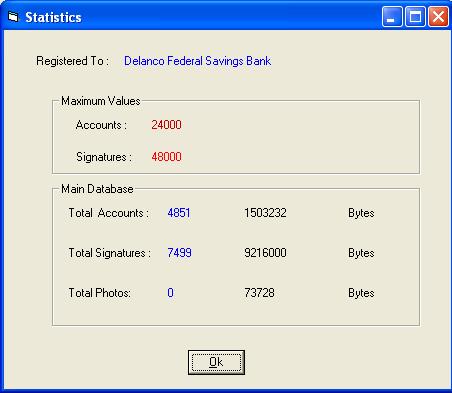Click the 'Total Accounts :' label

(109, 213)
